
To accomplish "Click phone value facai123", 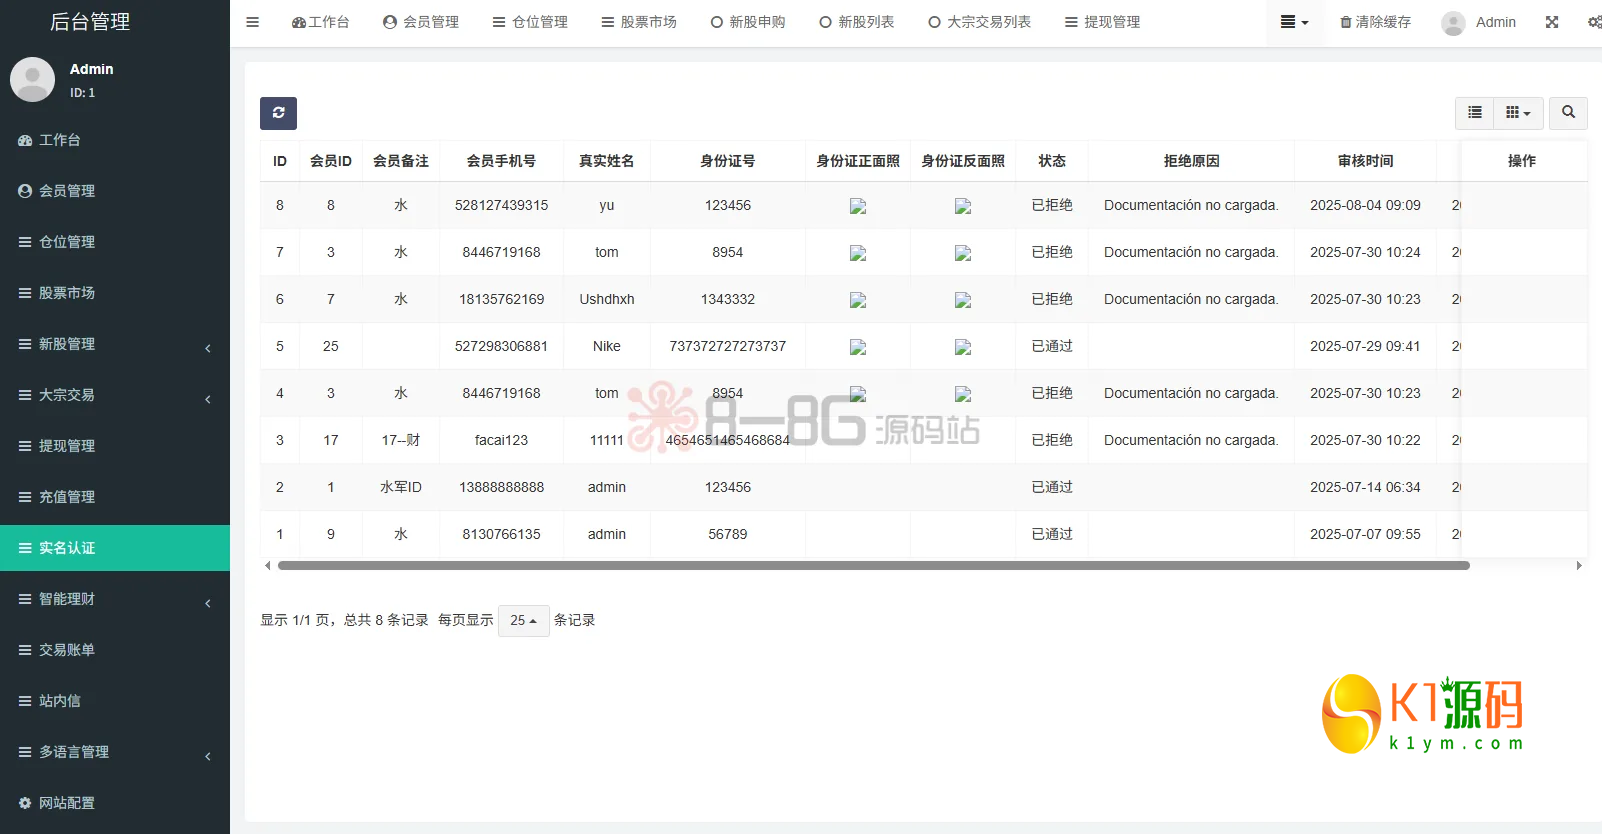I will [x=501, y=440].
